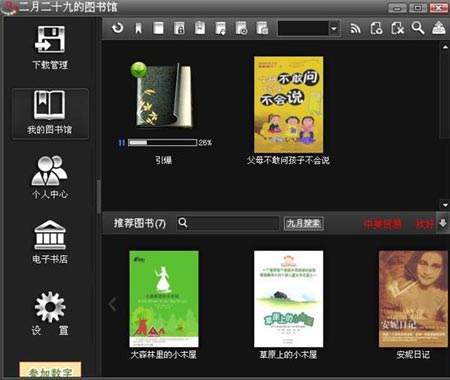Screen dimensions: 450x380
Task: Pause the 引爆 book download
Action: pos(121,143)
